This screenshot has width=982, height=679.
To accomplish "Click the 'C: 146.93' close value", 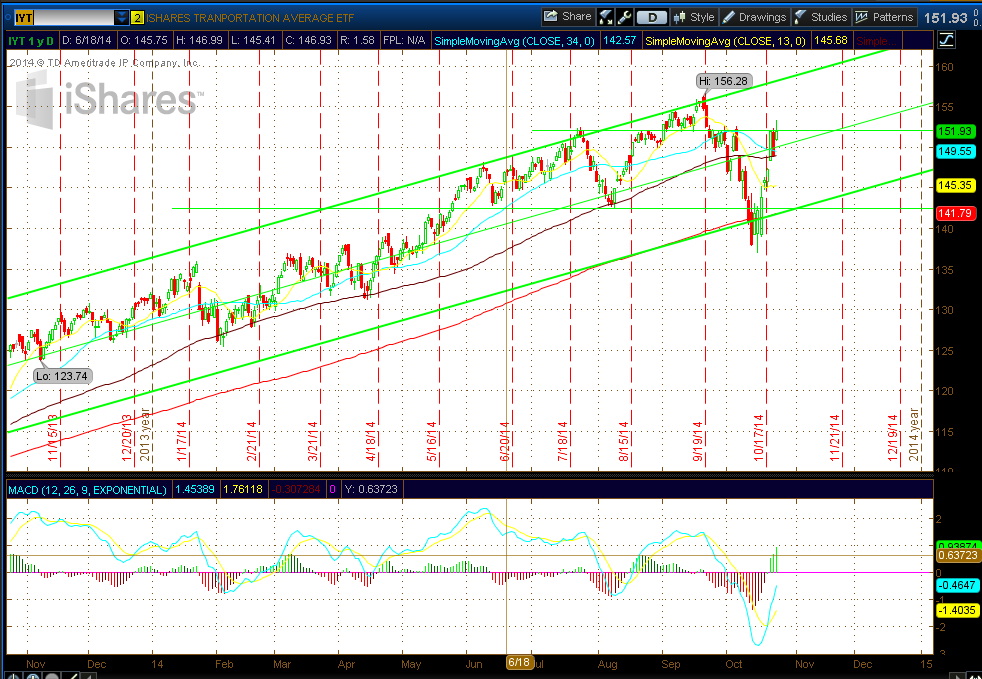I will click(x=308, y=41).
